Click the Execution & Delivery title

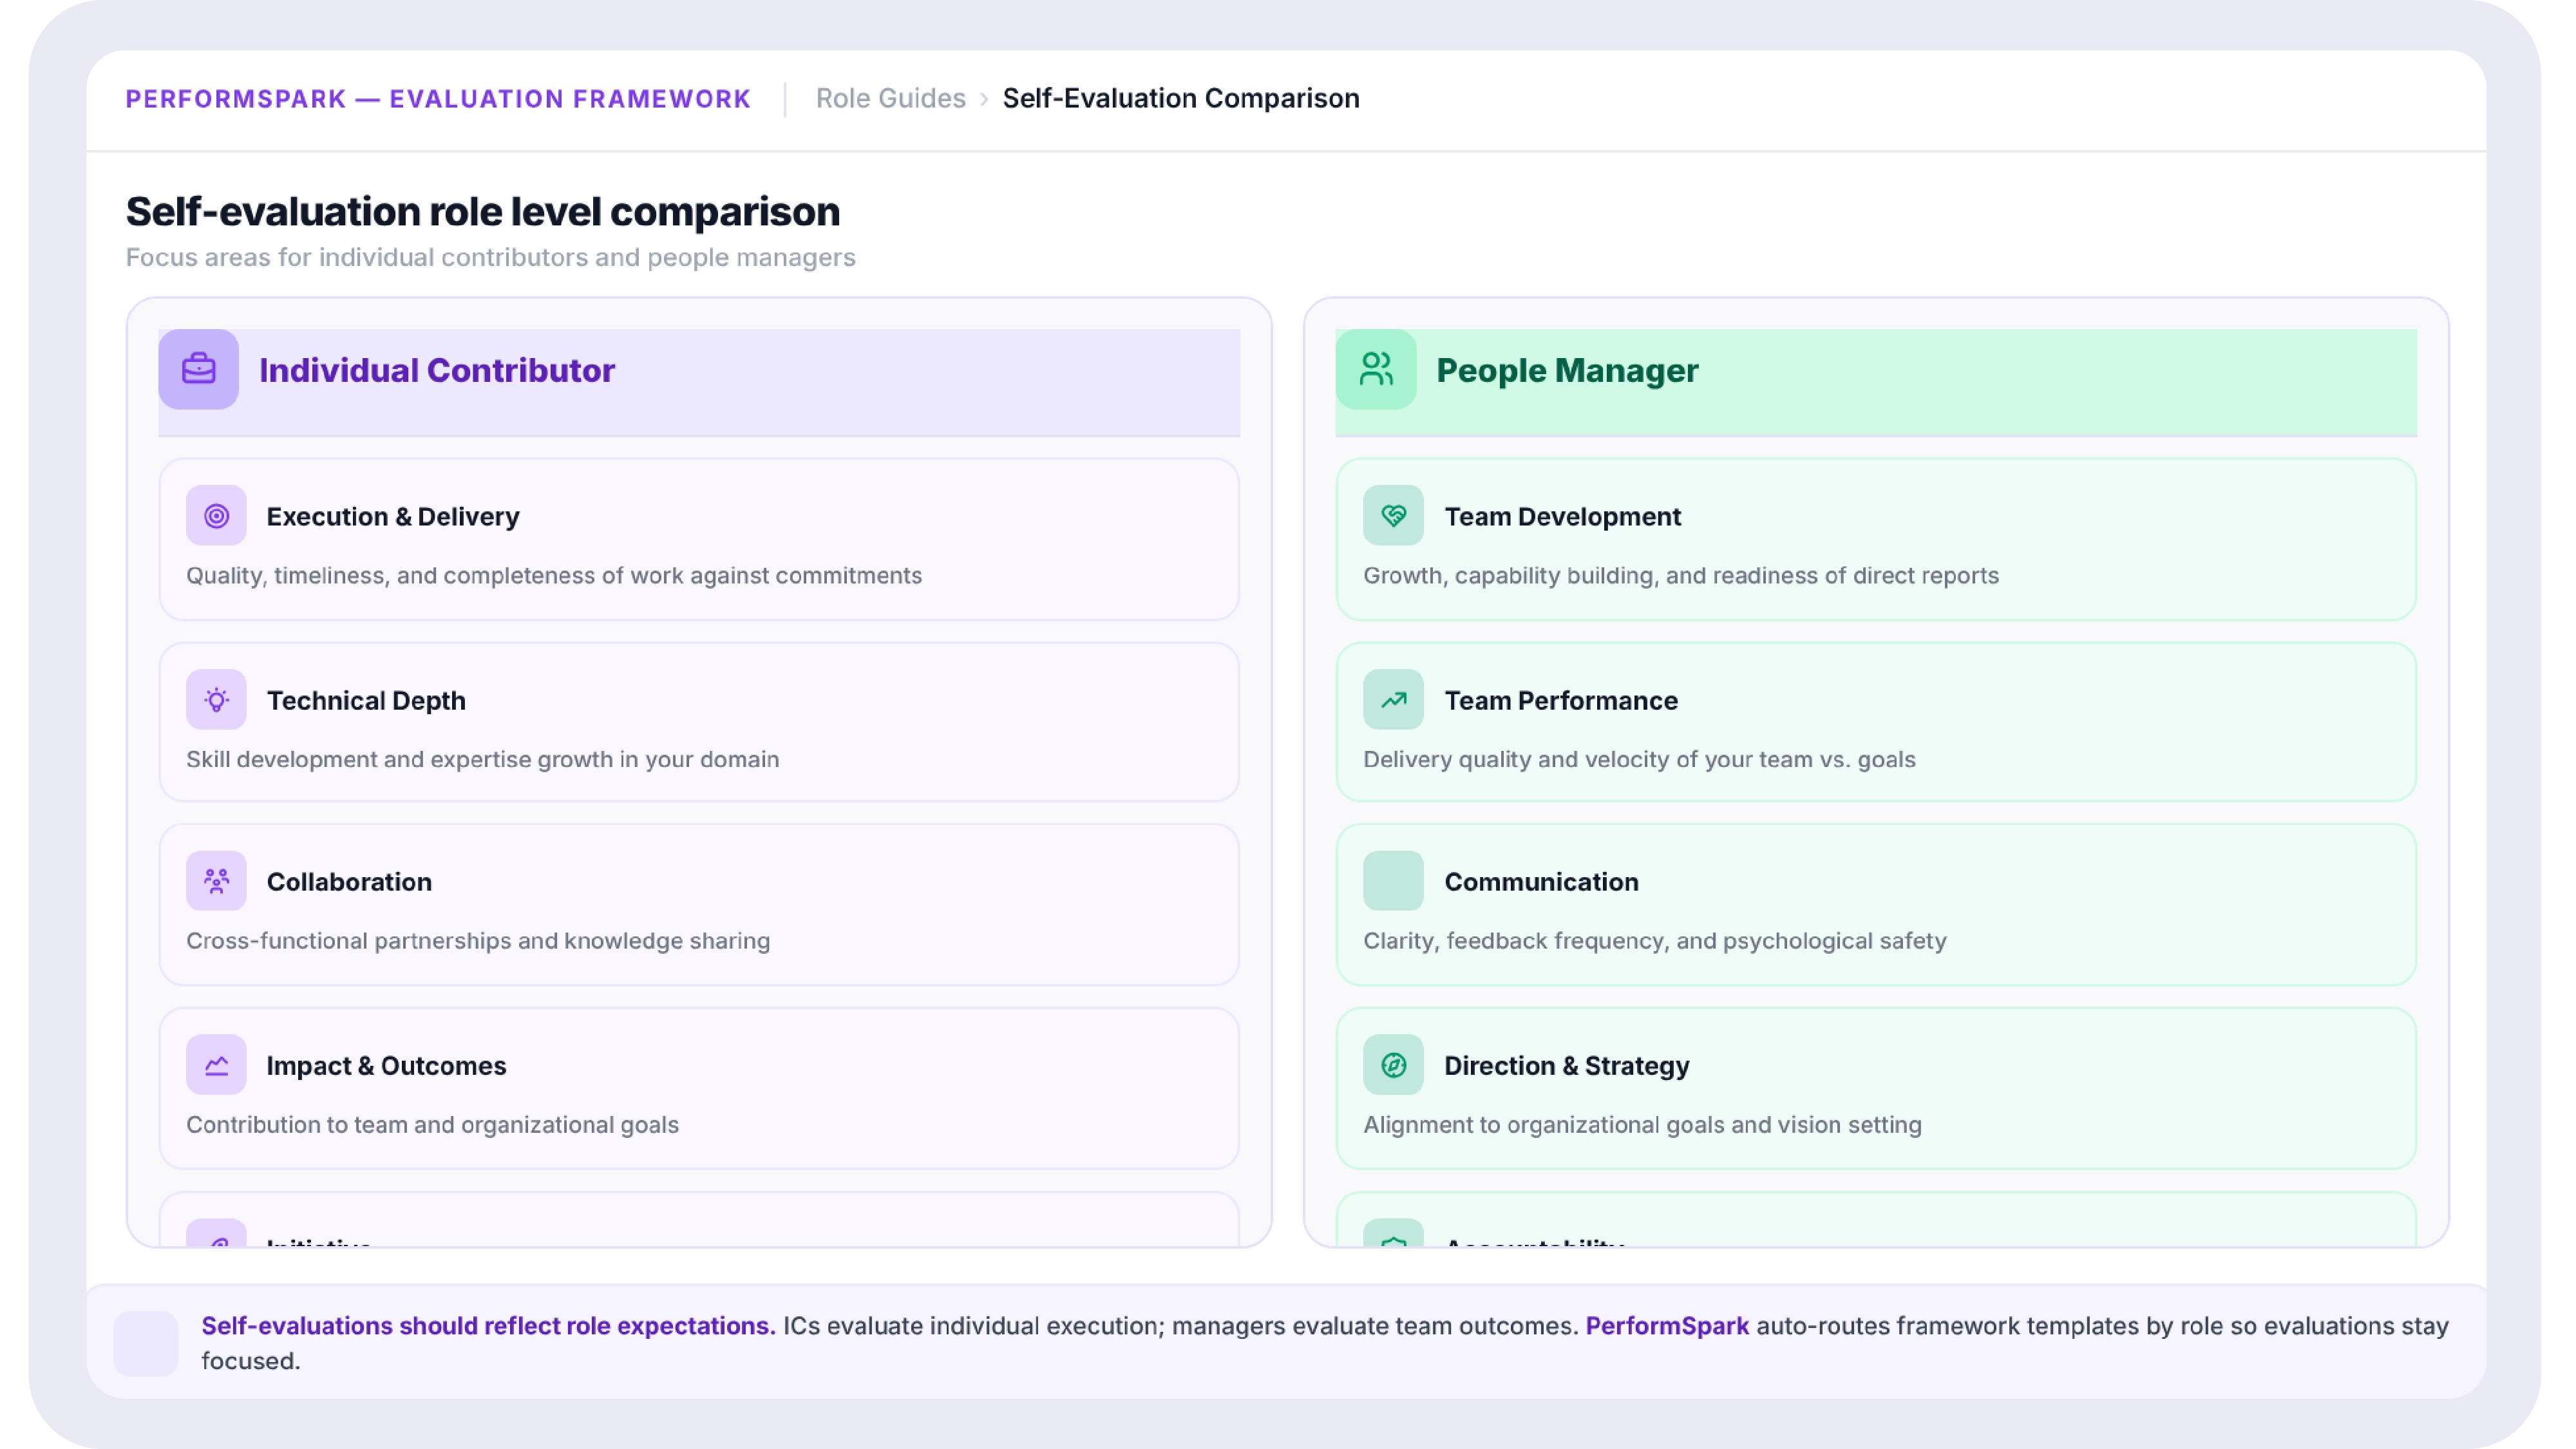point(393,516)
